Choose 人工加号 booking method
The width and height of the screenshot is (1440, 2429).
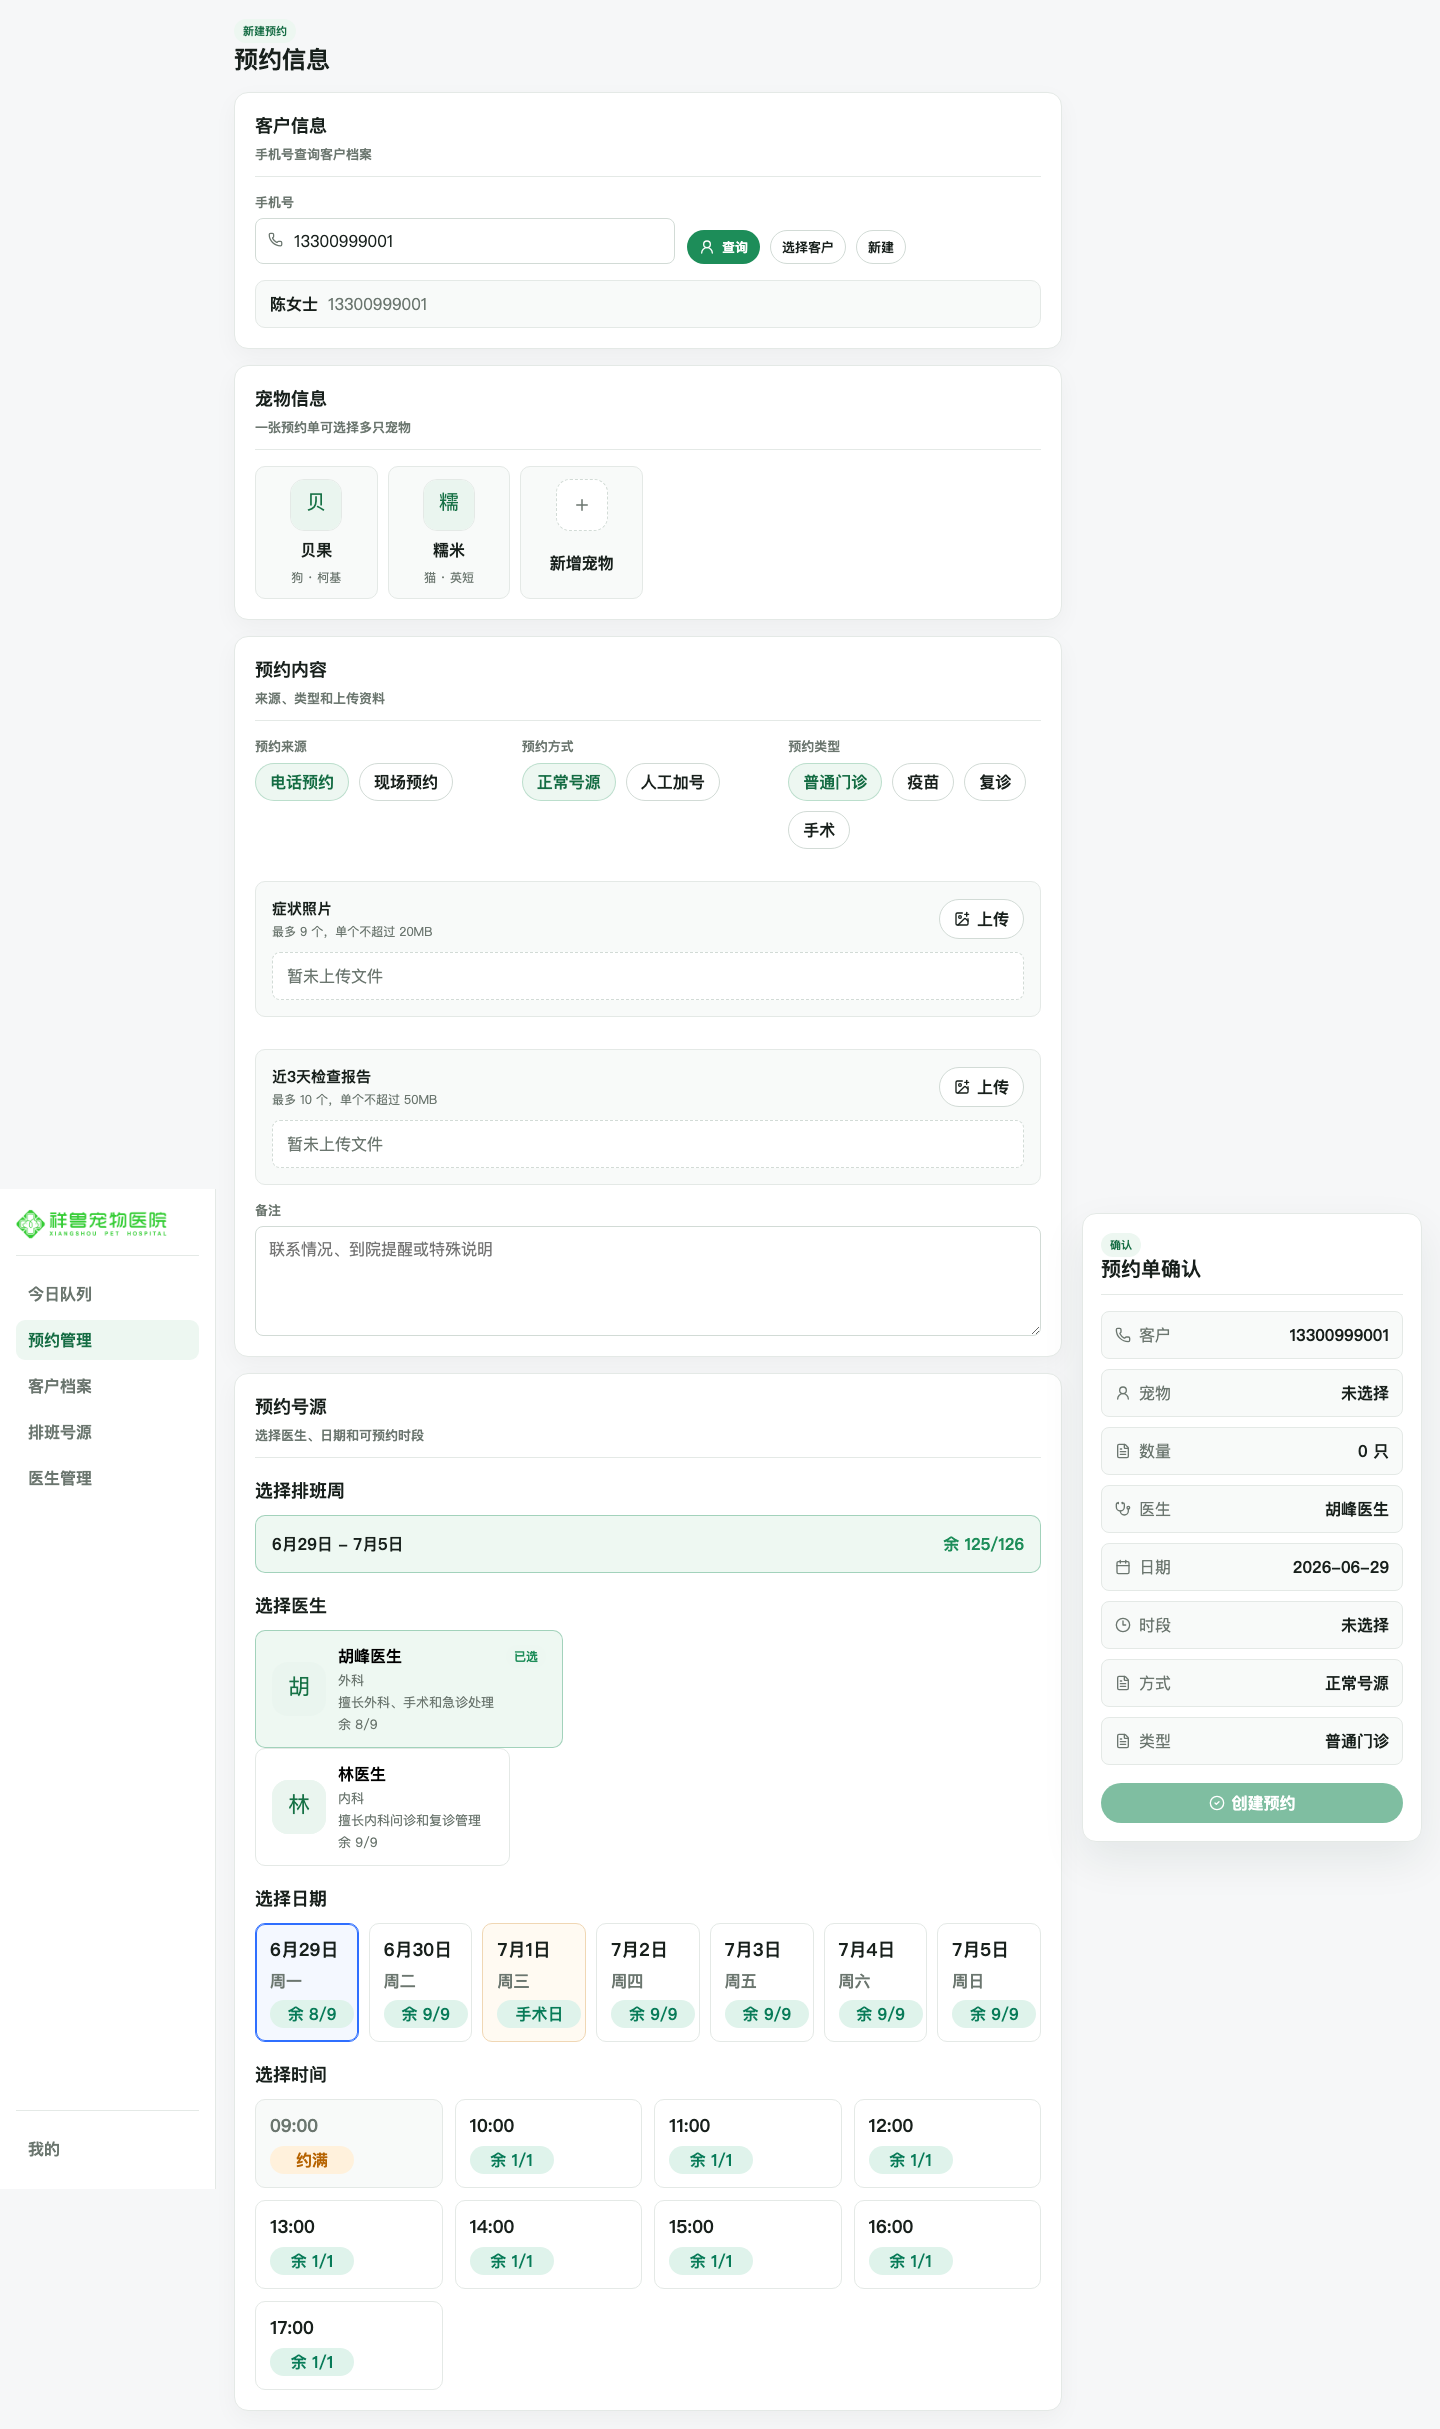click(673, 782)
